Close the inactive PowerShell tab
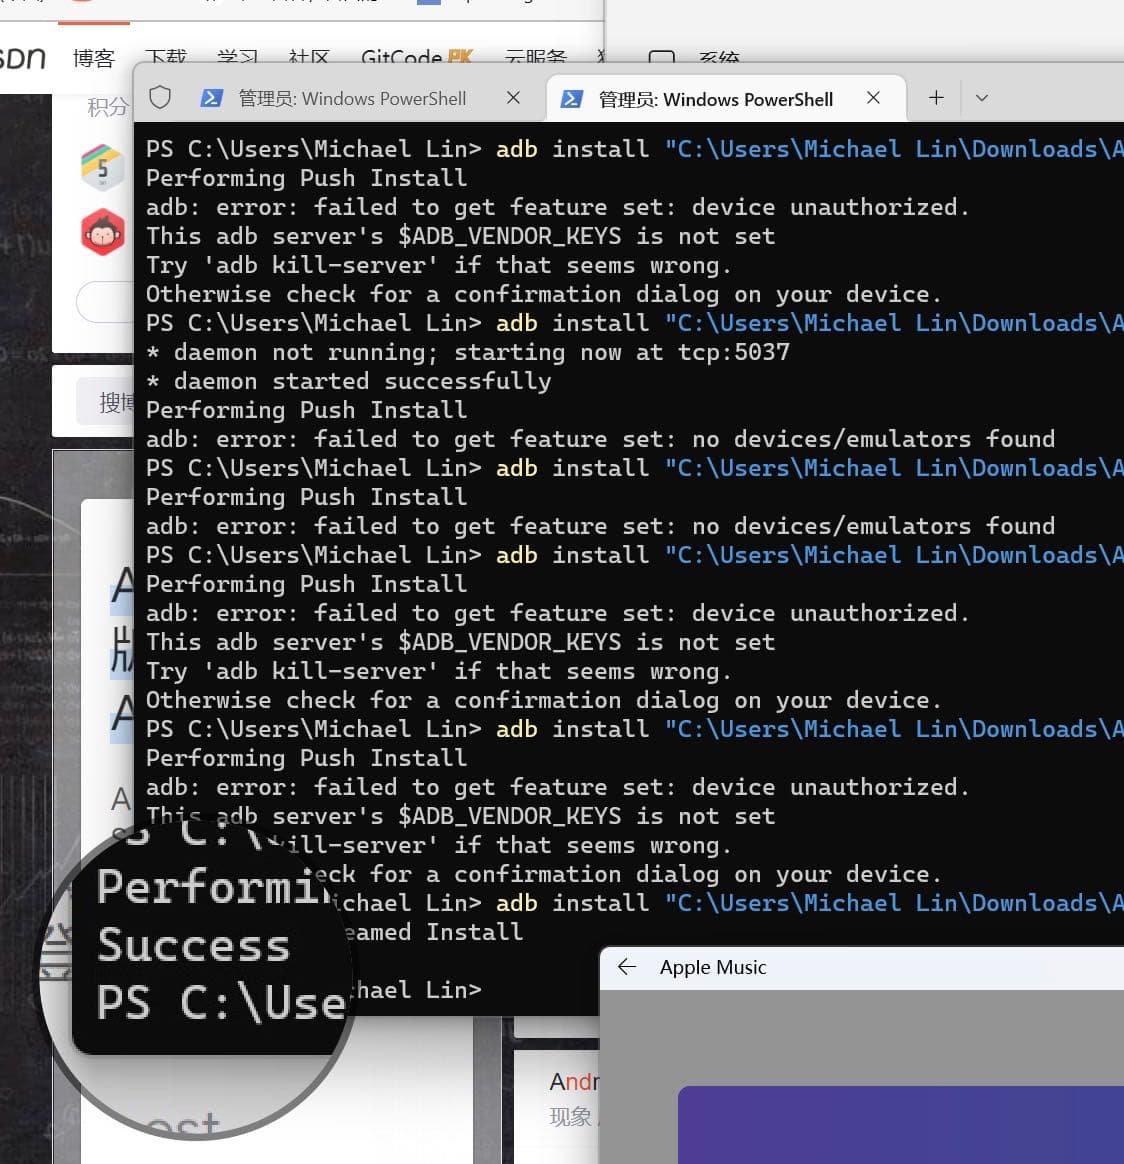This screenshot has height=1164, width=1124. 513,98
